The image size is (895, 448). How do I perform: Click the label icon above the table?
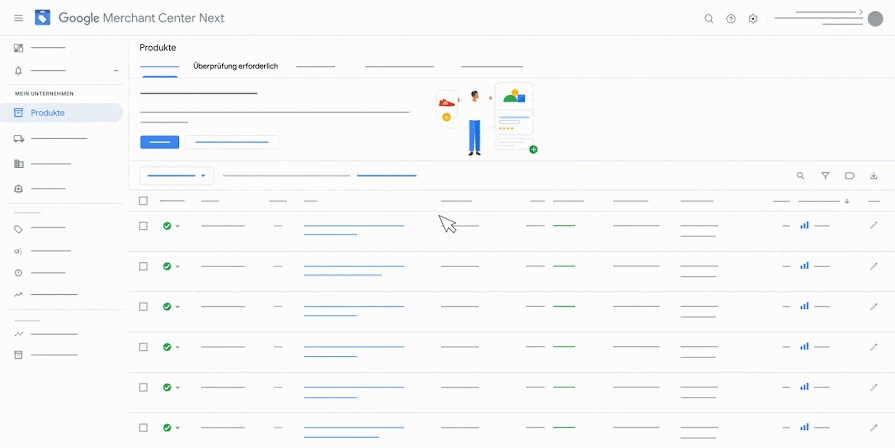pyautogui.click(x=850, y=176)
